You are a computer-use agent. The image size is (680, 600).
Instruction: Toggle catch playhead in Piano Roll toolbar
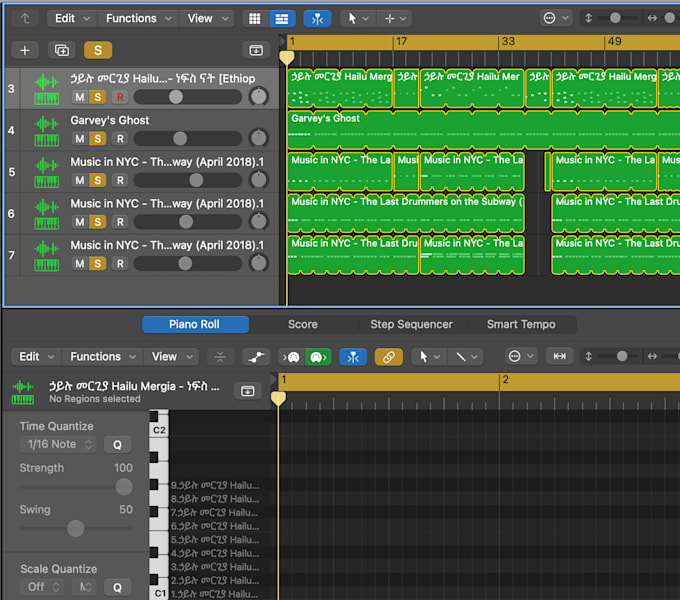[353, 357]
